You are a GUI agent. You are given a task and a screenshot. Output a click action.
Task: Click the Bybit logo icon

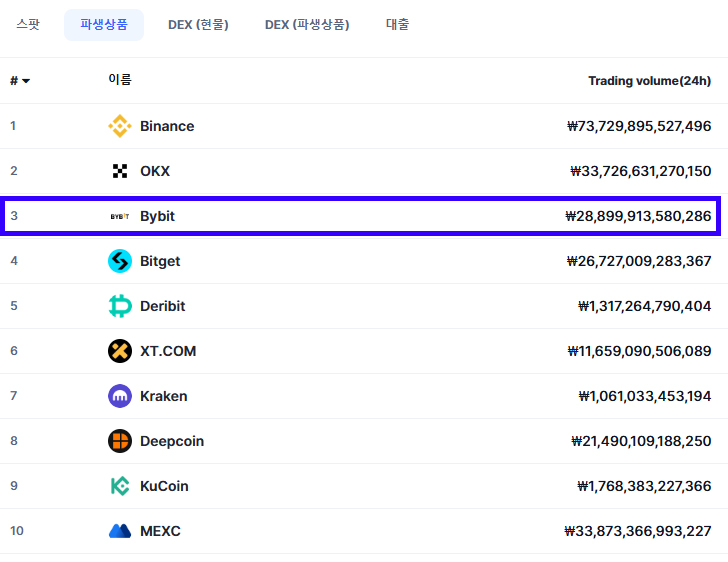coord(120,216)
